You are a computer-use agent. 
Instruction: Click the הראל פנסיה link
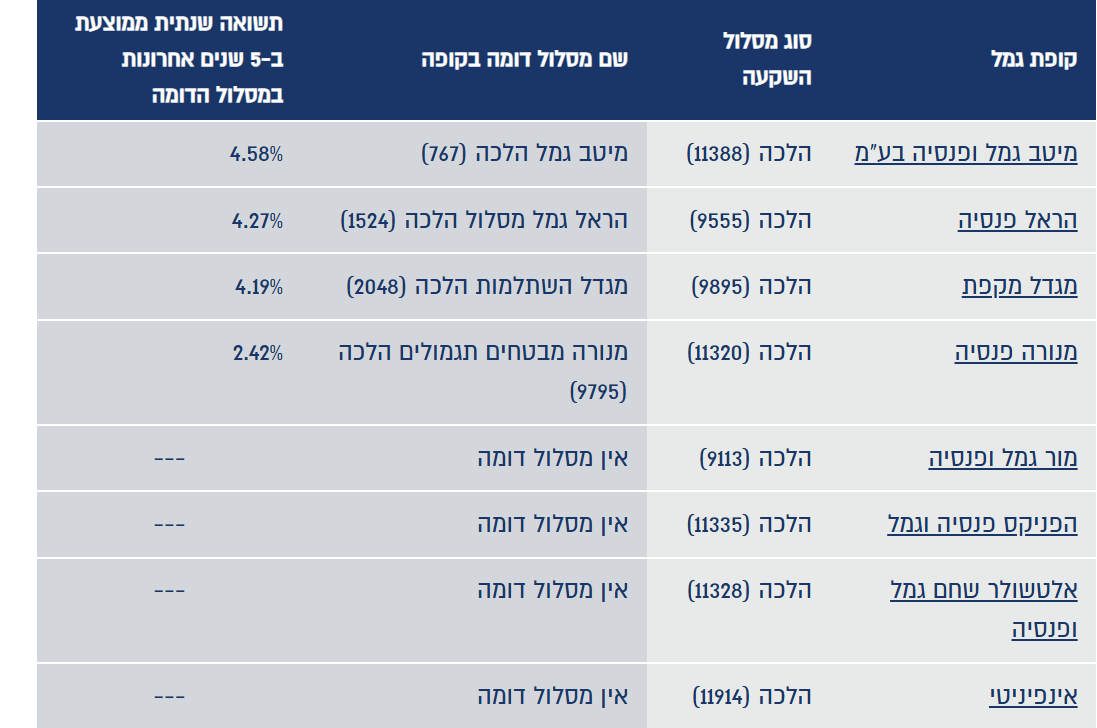point(1017,220)
